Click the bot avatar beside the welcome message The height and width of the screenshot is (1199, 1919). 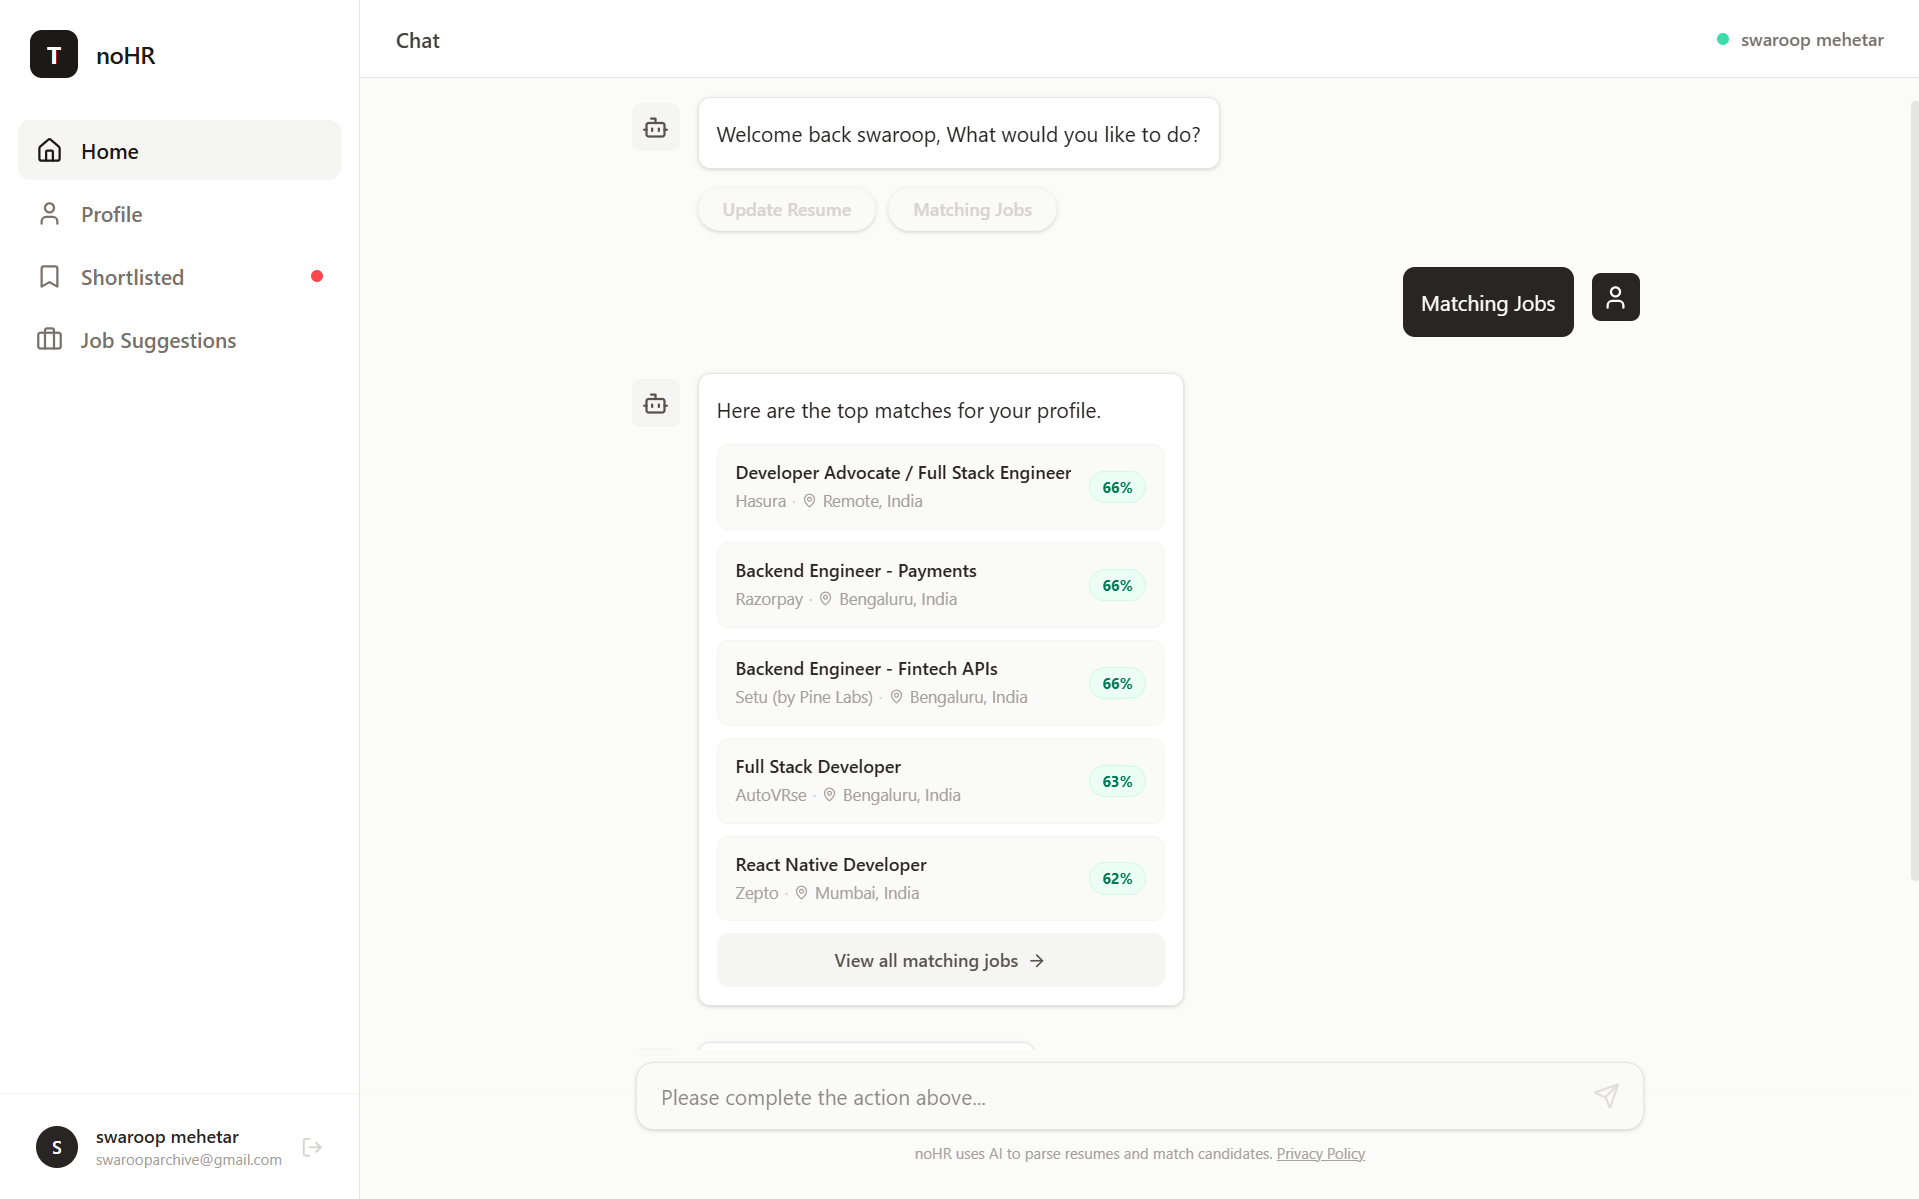655,127
